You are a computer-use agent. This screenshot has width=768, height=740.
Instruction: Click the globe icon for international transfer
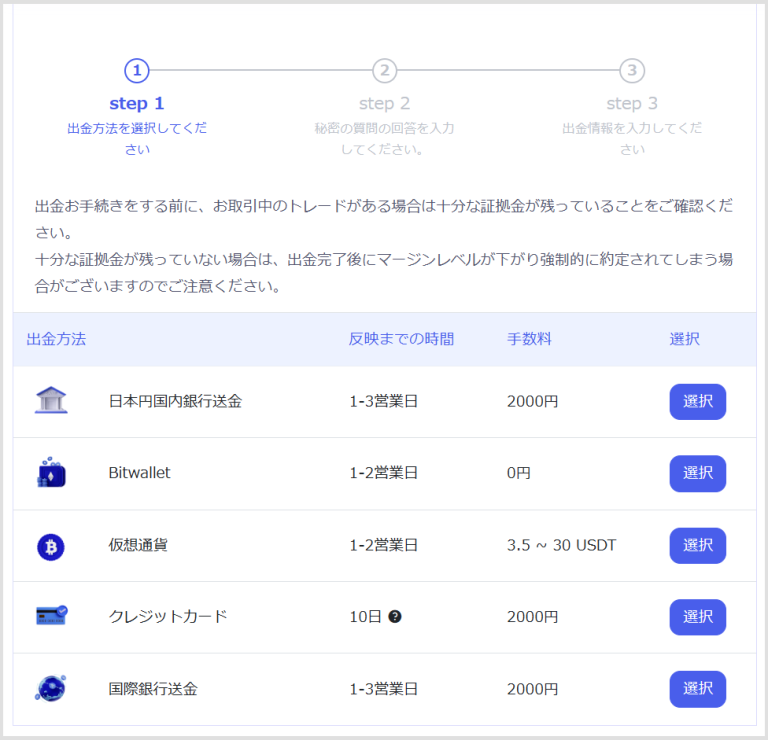(51, 688)
